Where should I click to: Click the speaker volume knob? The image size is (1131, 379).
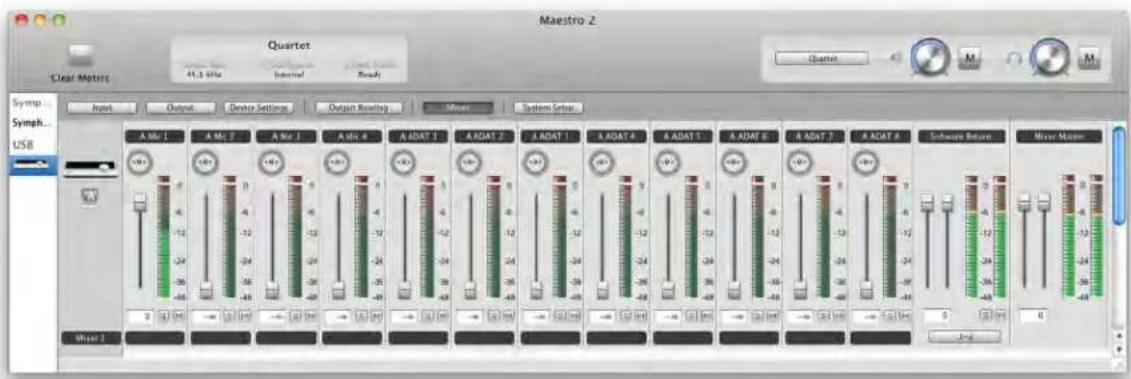pos(929,57)
